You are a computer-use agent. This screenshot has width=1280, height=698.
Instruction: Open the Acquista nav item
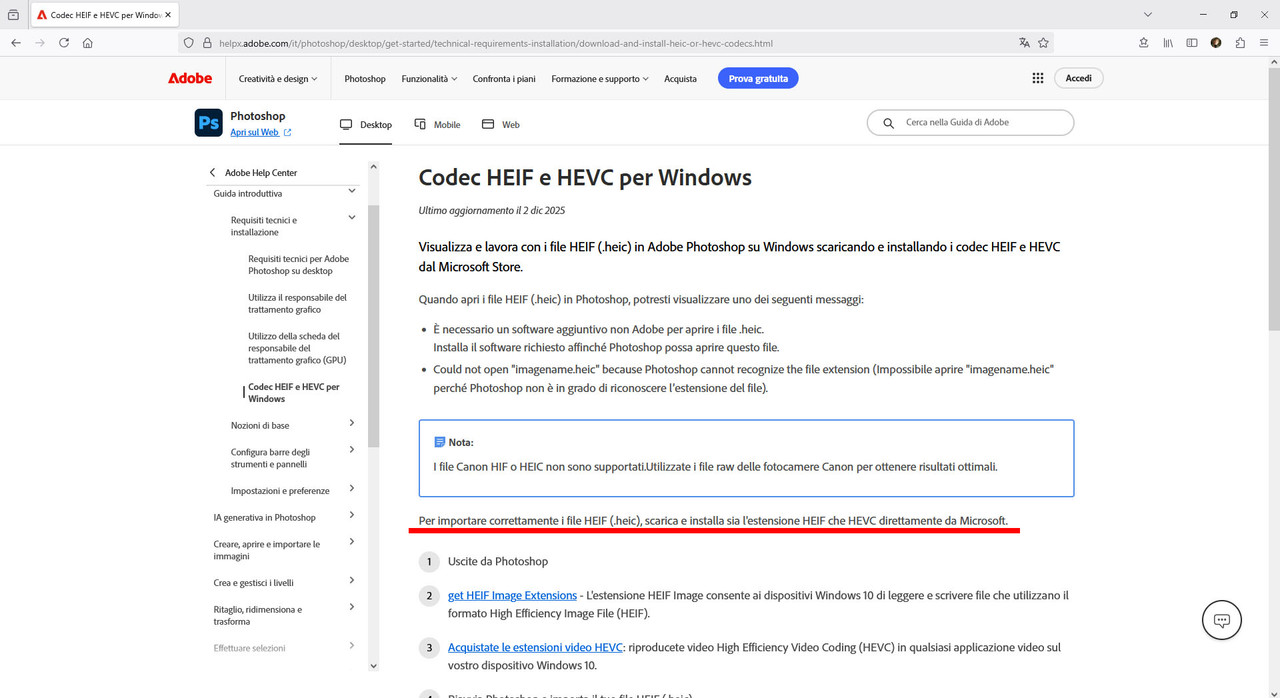click(680, 78)
